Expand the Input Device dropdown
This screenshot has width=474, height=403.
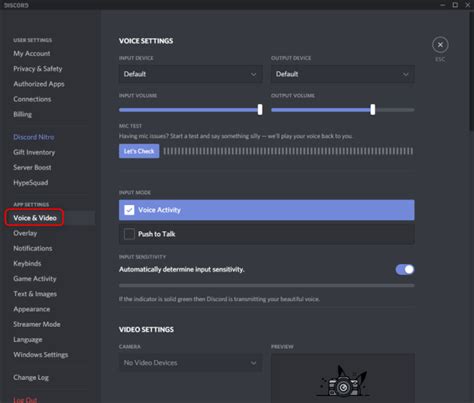(190, 74)
